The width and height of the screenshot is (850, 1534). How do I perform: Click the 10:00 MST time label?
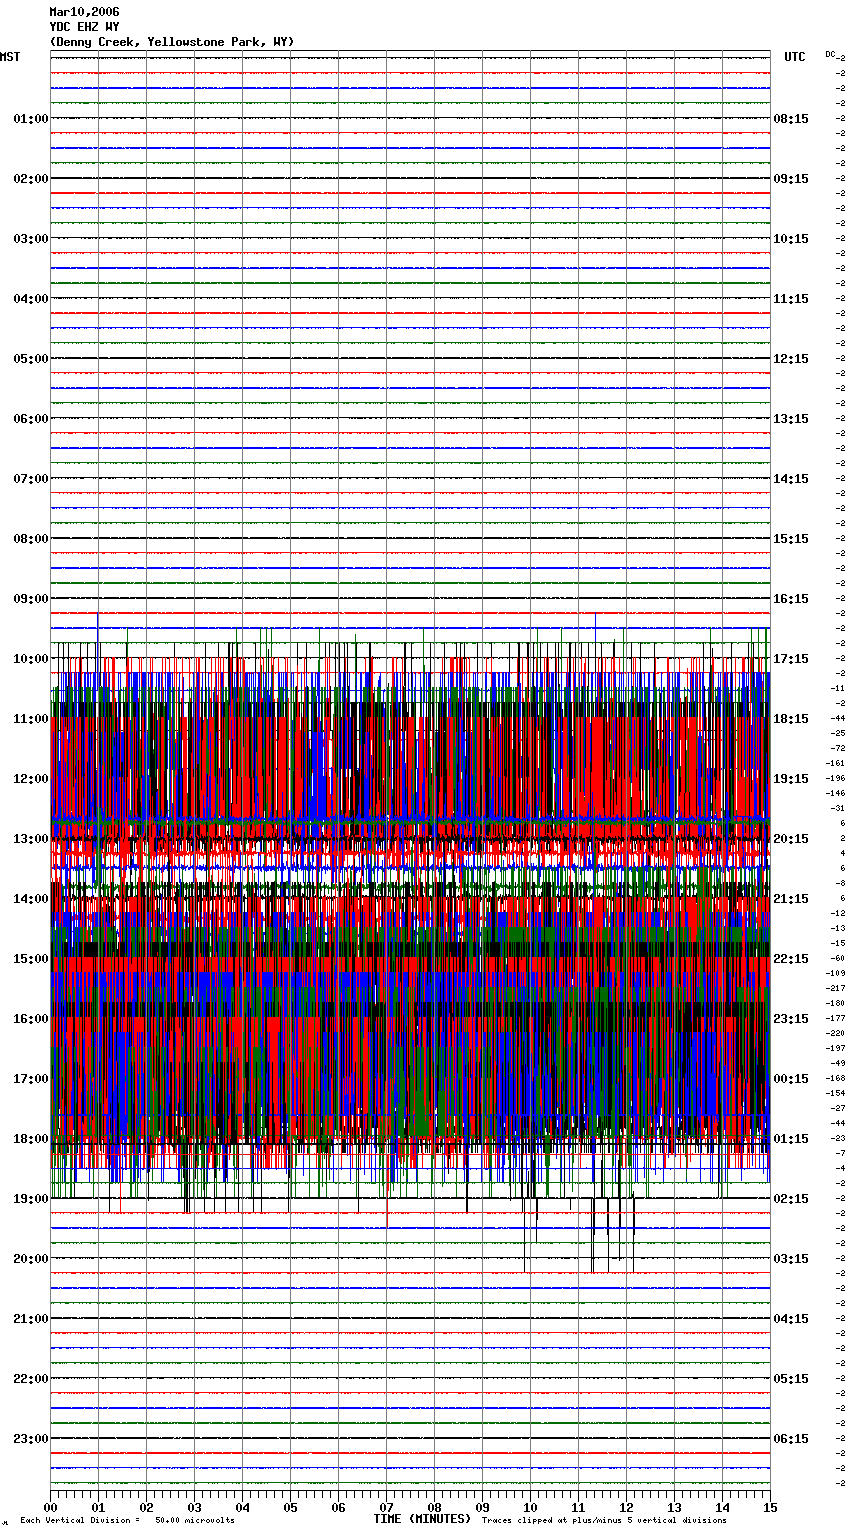point(30,659)
